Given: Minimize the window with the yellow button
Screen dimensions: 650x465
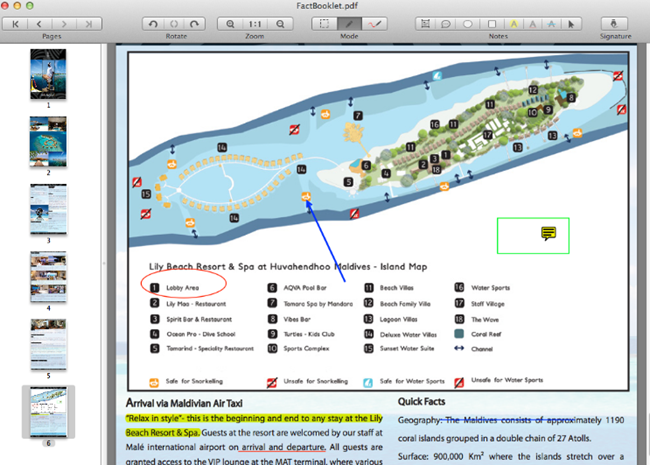Looking at the screenshot, I should [x=17, y=5].
